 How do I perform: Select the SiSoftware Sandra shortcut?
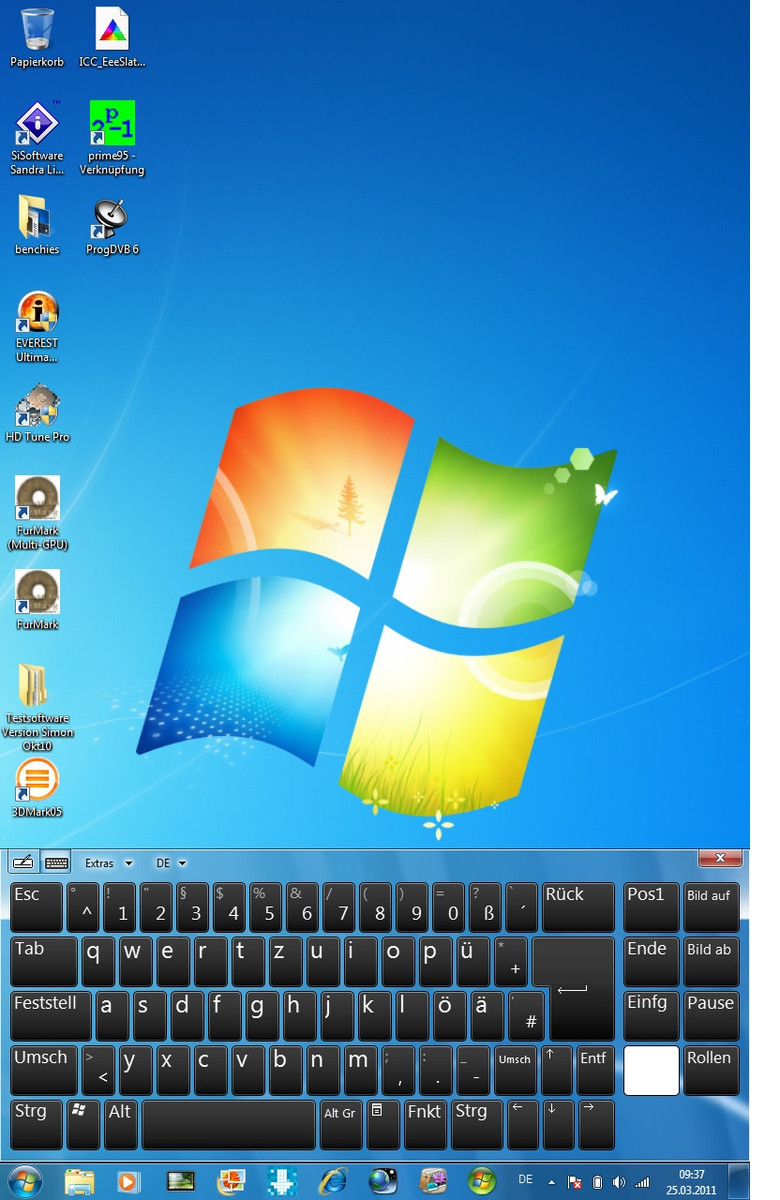(37, 138)
